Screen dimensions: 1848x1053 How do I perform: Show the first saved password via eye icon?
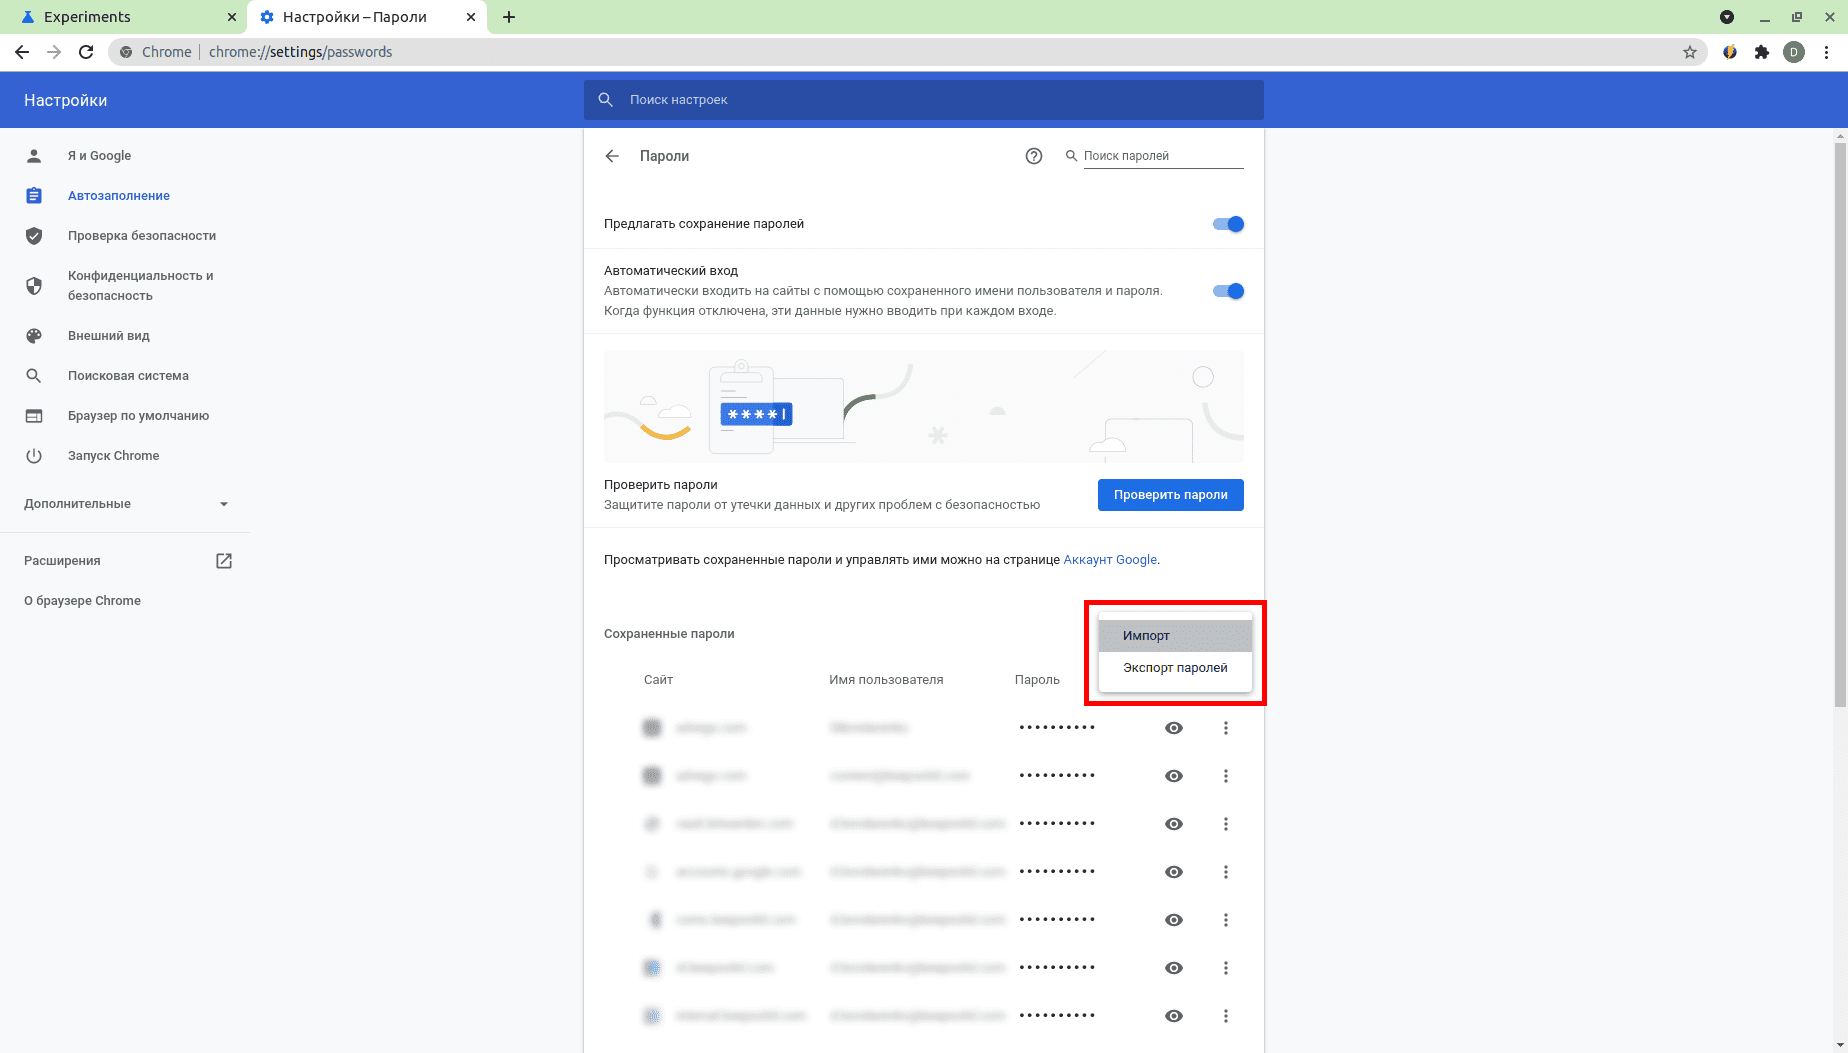point(1174,728)
